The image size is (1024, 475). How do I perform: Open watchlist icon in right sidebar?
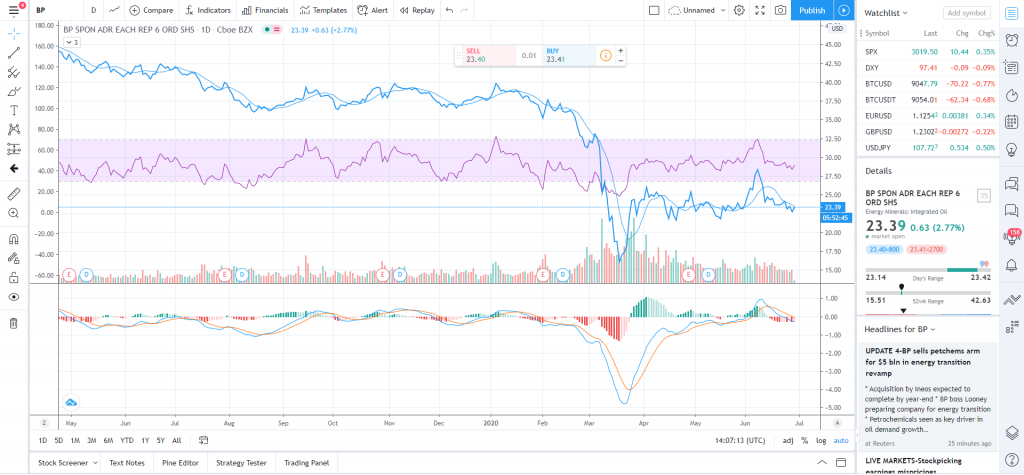[x=1012, y=12]
